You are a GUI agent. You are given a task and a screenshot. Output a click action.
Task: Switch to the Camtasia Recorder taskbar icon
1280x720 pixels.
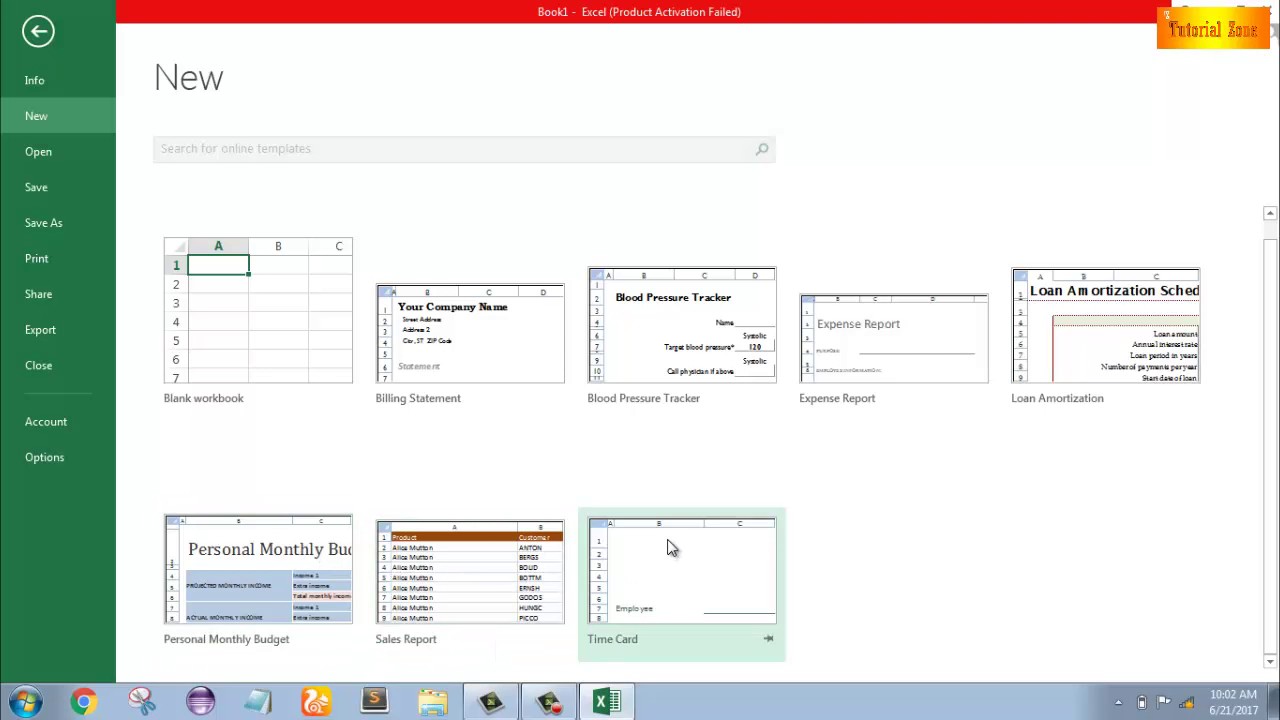548,702
